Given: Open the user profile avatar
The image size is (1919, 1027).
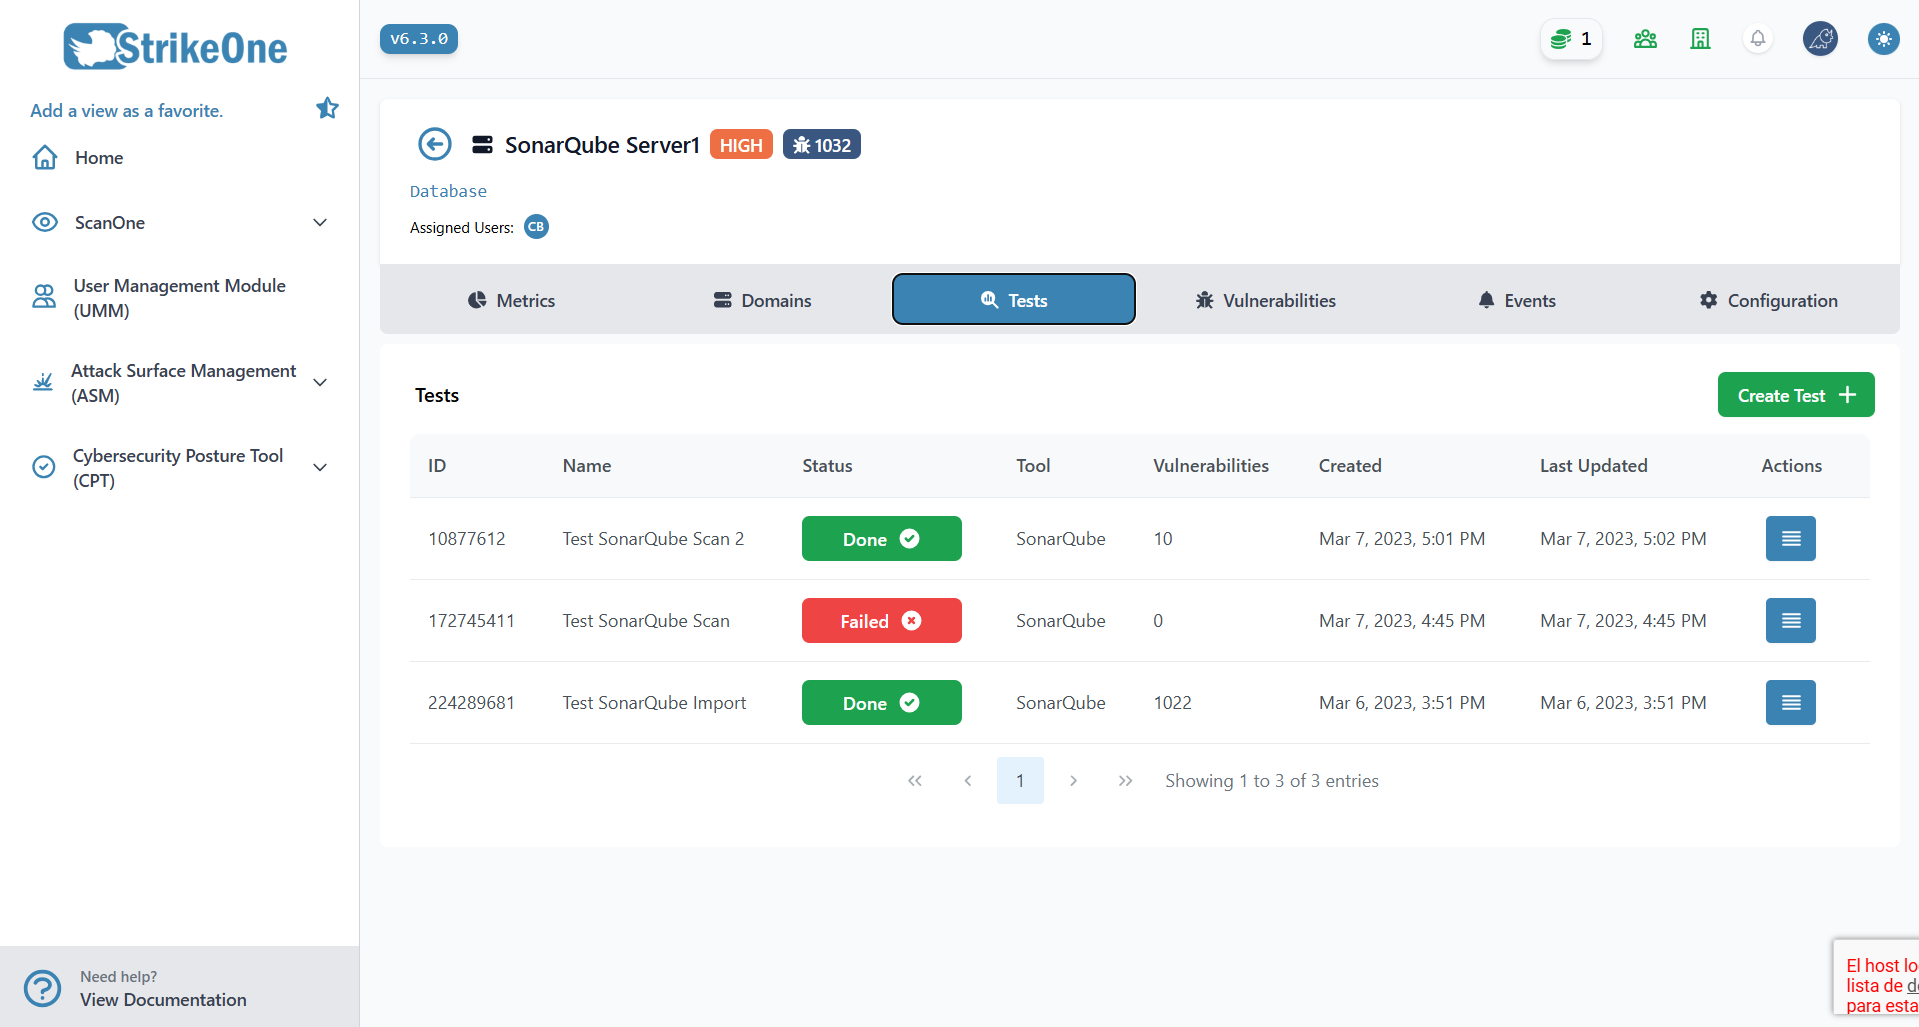Looking at the screenshot, I should coord(1820,39).
